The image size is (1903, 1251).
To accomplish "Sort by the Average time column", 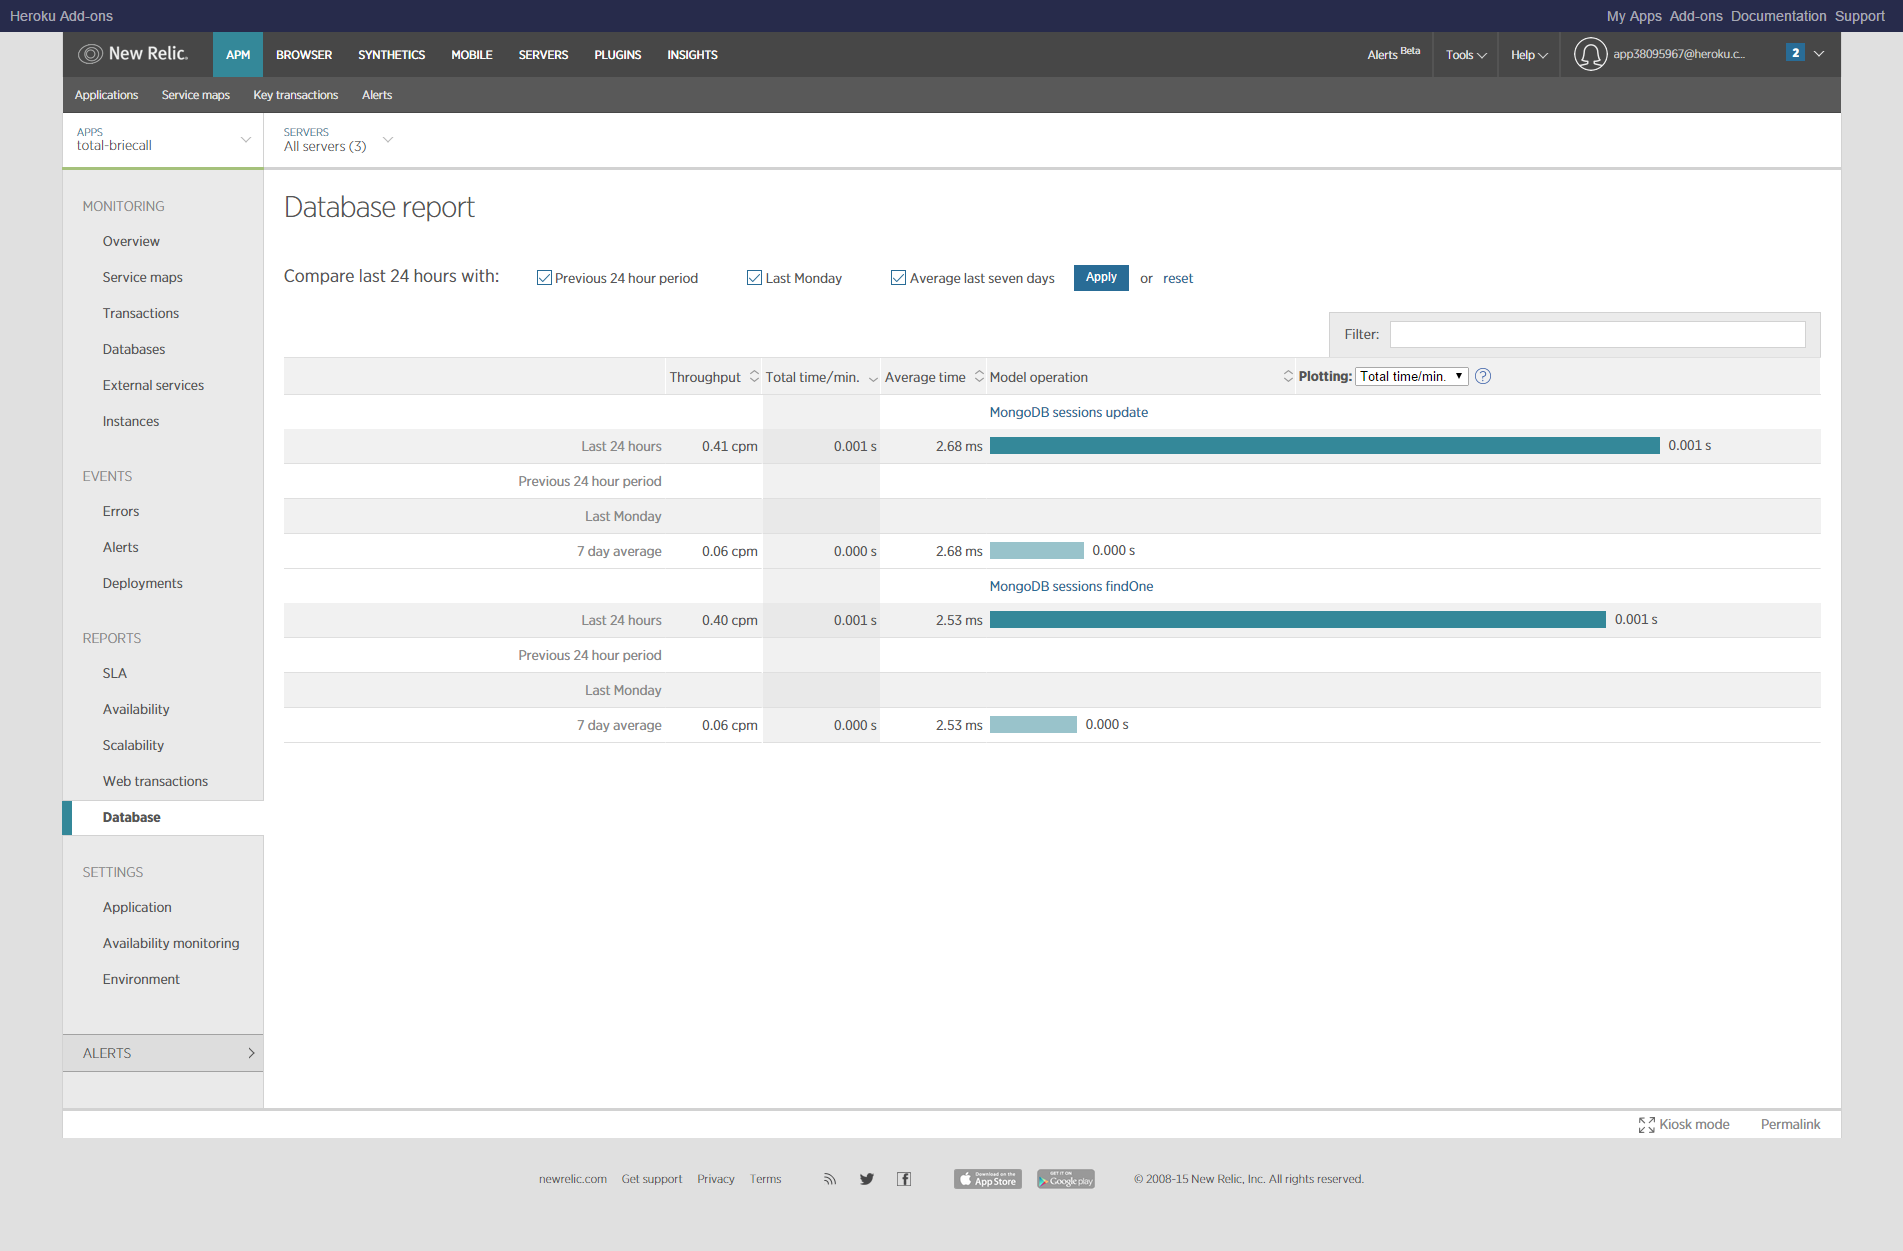I will pos(934,377).
